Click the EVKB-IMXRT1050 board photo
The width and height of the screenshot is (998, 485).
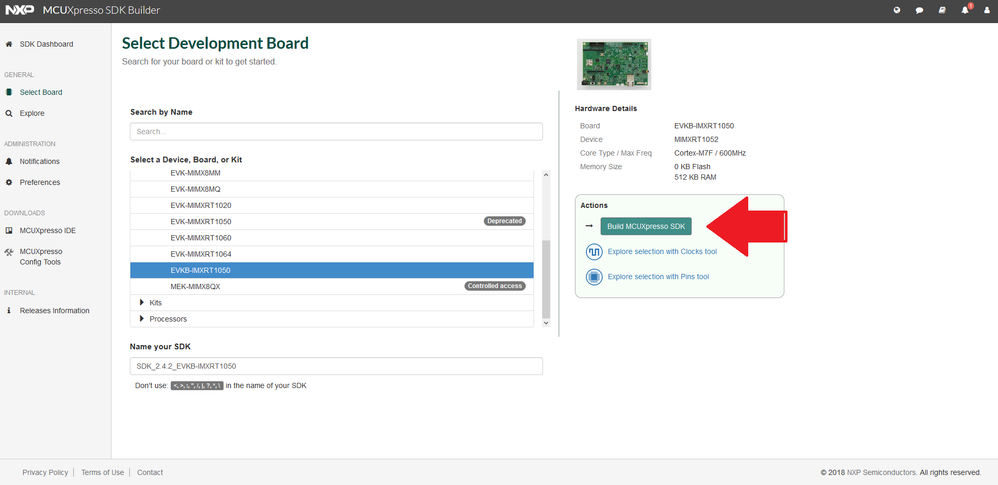(614, 64)
